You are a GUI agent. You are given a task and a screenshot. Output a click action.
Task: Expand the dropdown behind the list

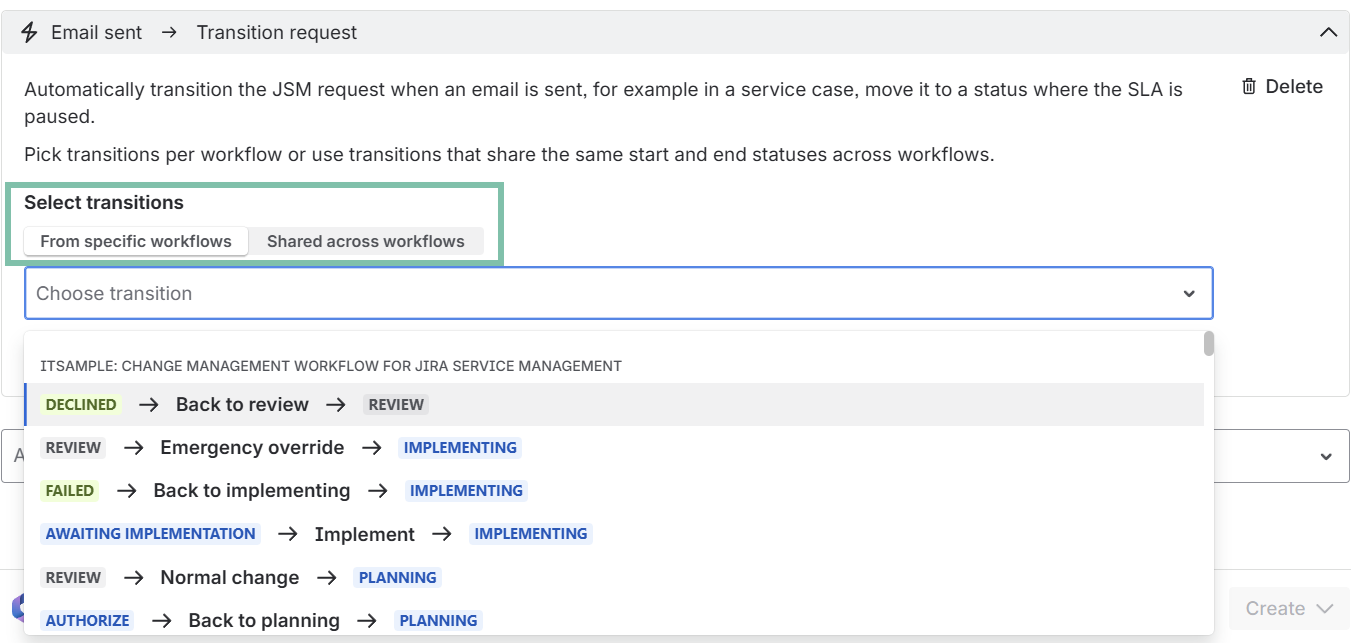pyautogui.click(x=1326, y=456)
